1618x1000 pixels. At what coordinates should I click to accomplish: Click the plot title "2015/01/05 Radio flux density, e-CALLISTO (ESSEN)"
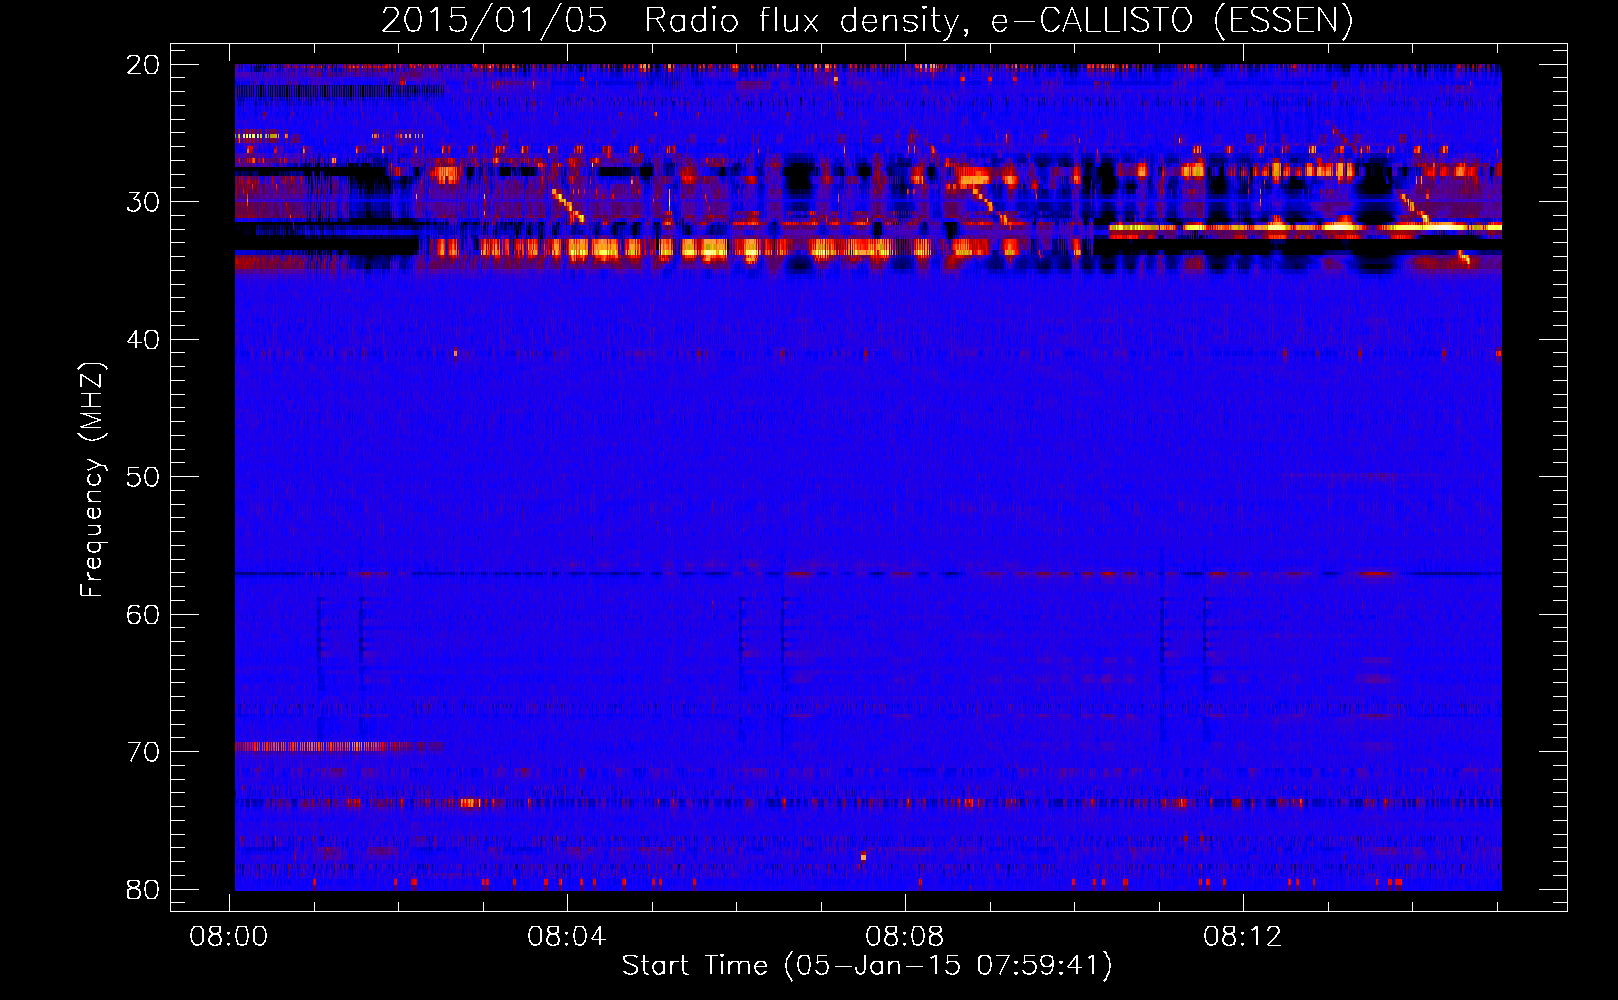(867, 21)
